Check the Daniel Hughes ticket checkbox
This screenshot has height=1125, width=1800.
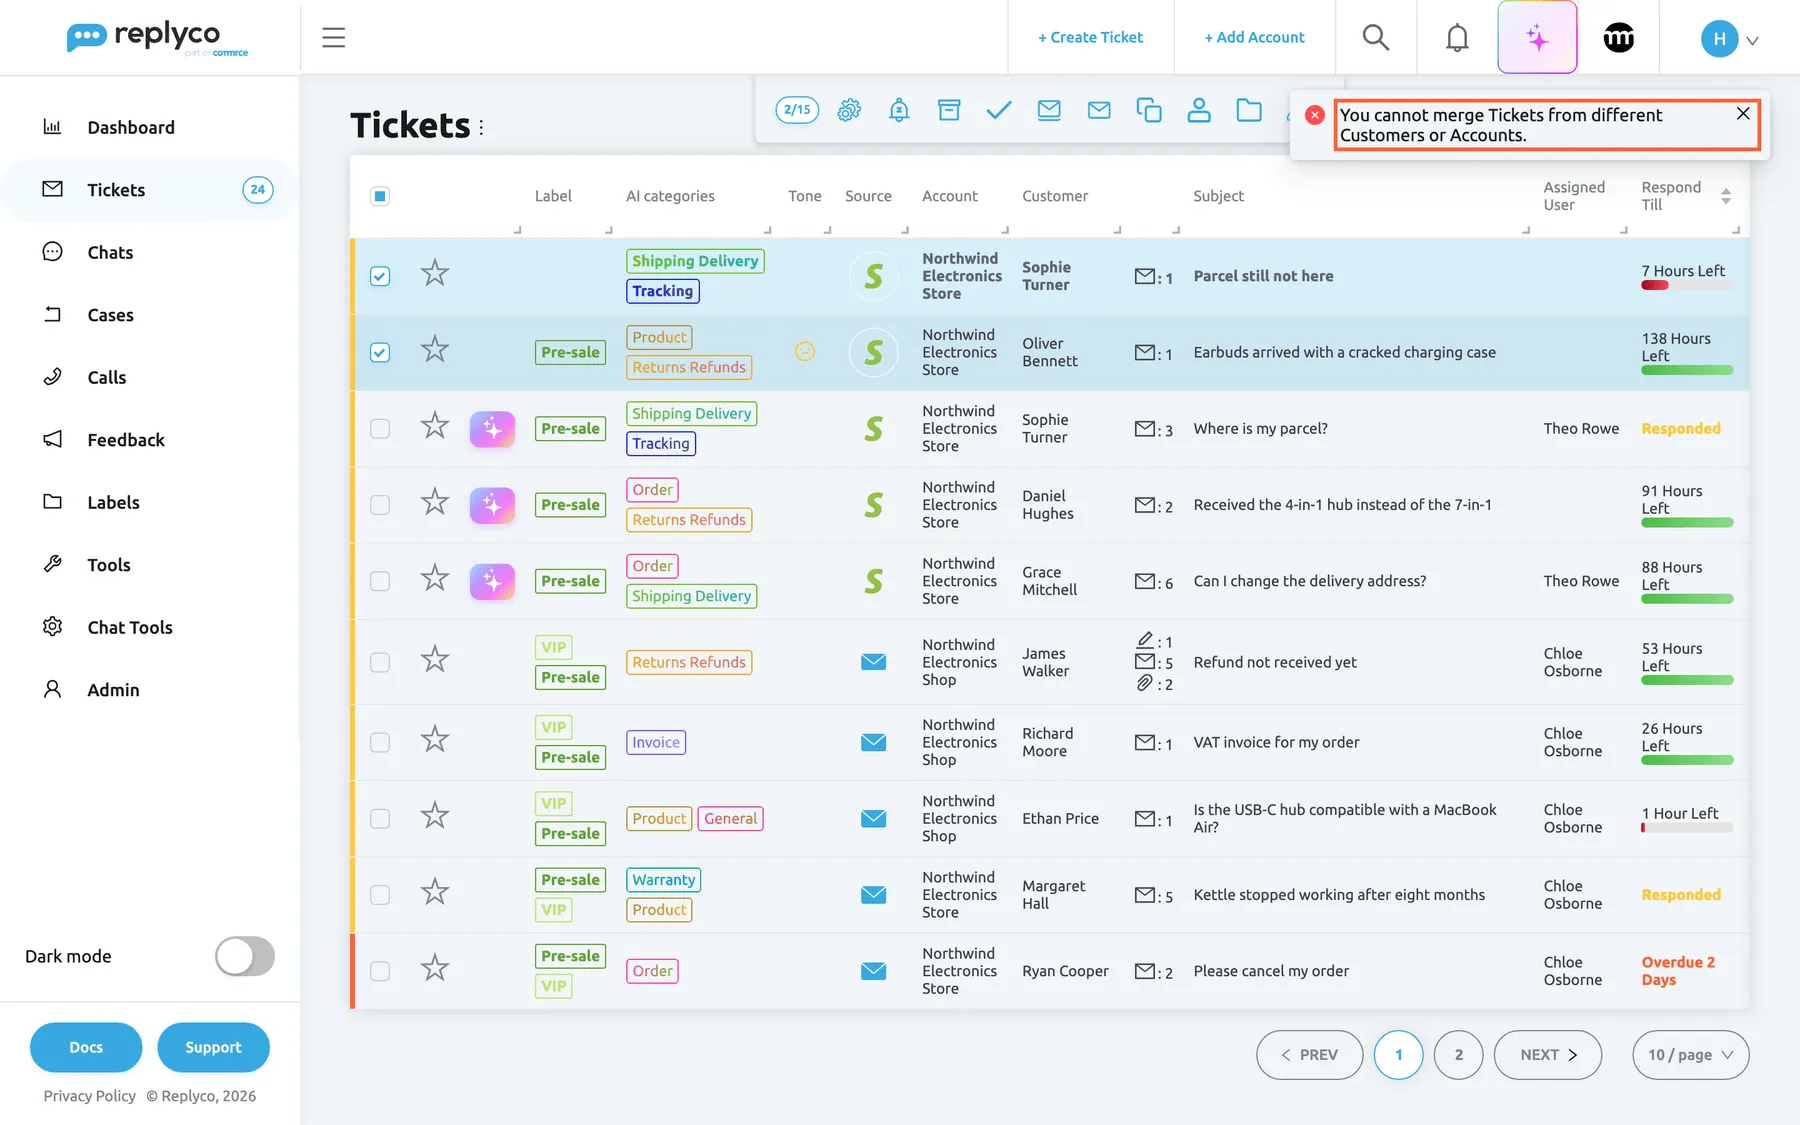(380, 505)
